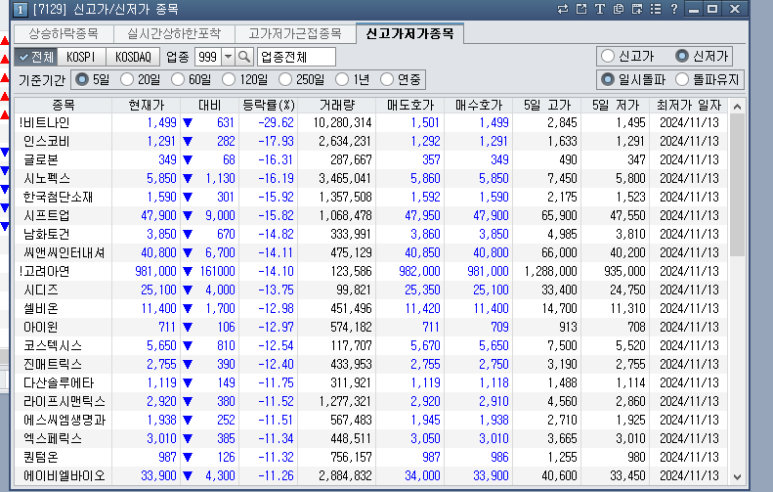Click the down arrow icon in 비트나인 row
773x492 pixels.
coord(187,122)
